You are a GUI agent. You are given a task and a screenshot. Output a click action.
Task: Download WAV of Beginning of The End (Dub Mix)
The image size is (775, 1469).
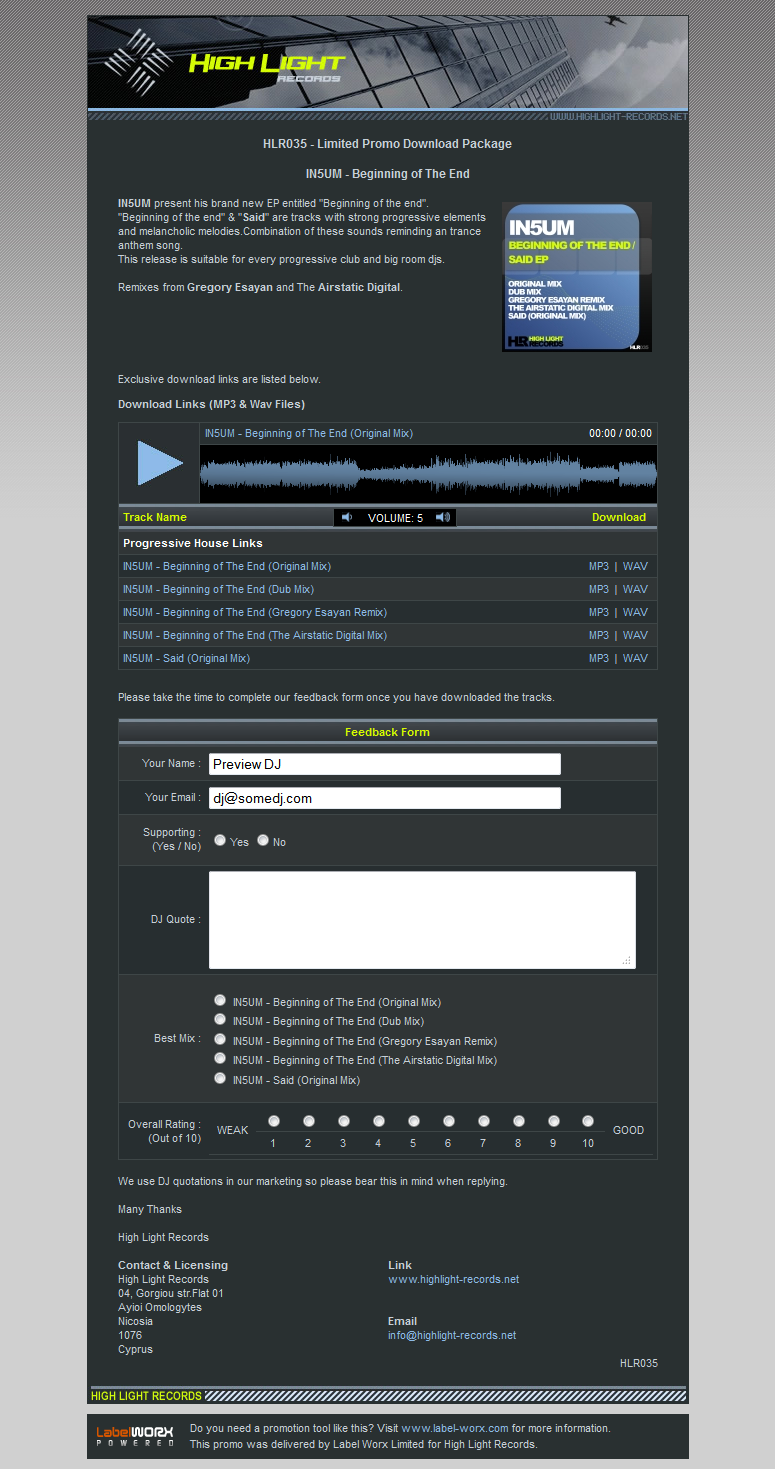[635, 589]
